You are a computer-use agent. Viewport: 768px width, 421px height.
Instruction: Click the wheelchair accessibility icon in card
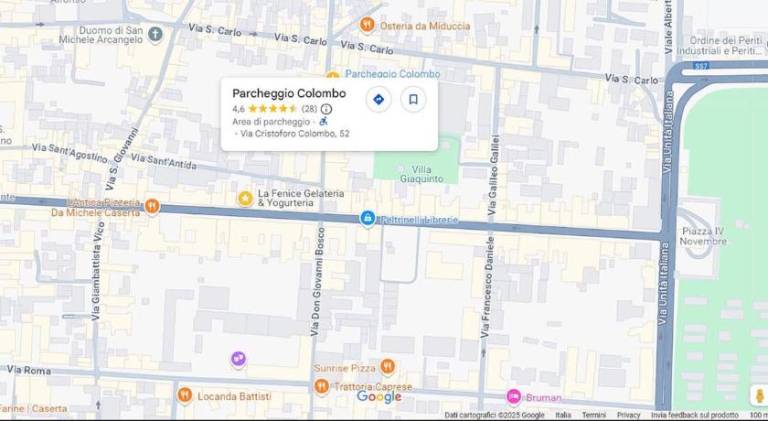(323, 121)
